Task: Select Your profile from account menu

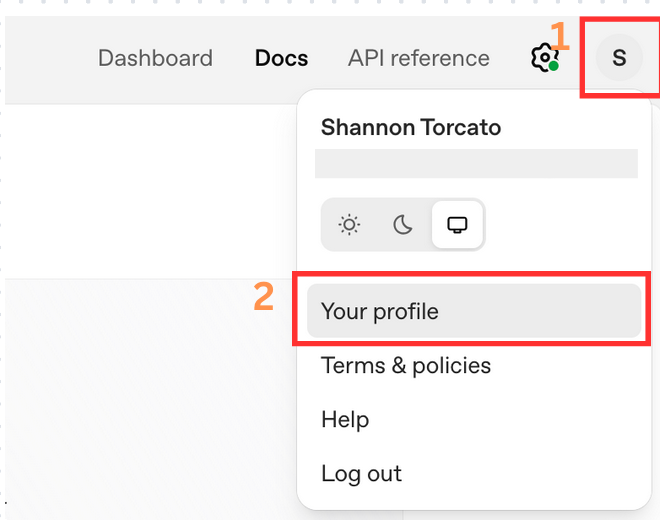Action: (380, 311)
